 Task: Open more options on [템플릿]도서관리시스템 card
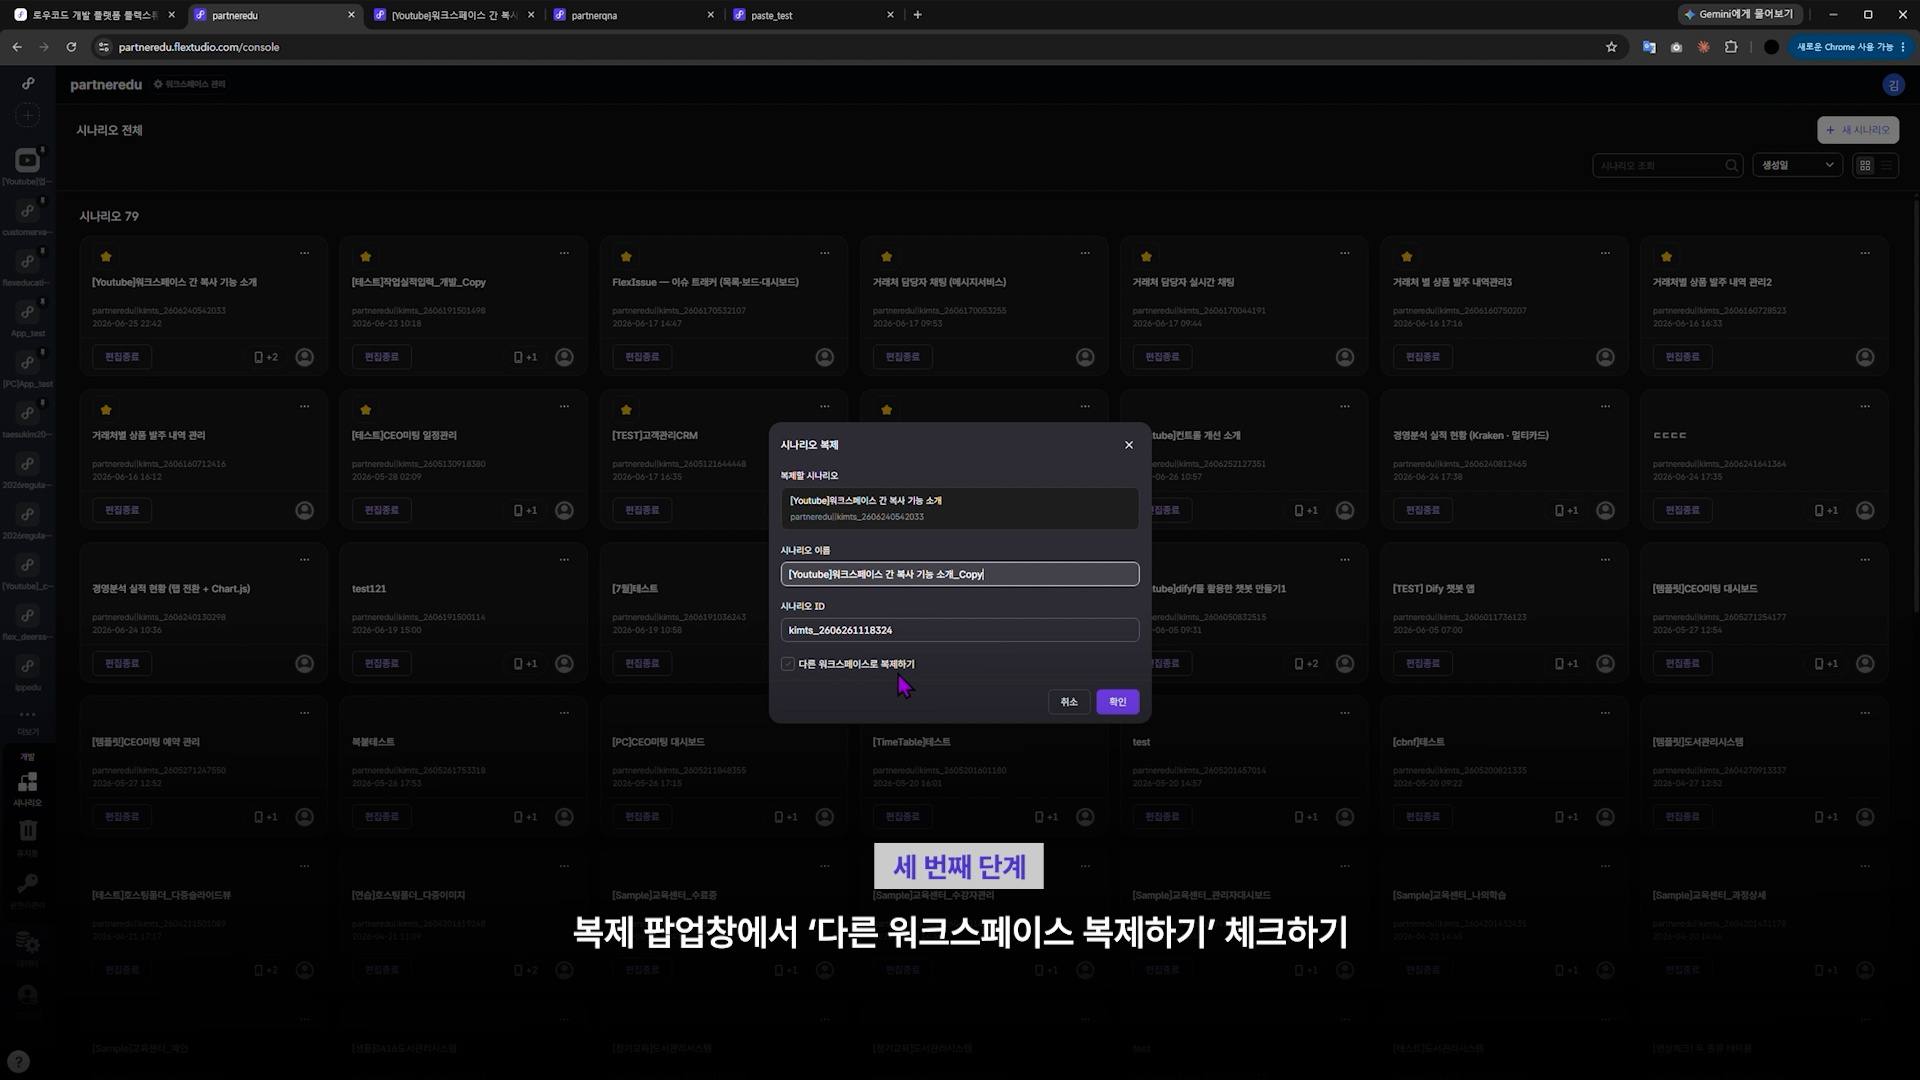(x=1865, y=713)
